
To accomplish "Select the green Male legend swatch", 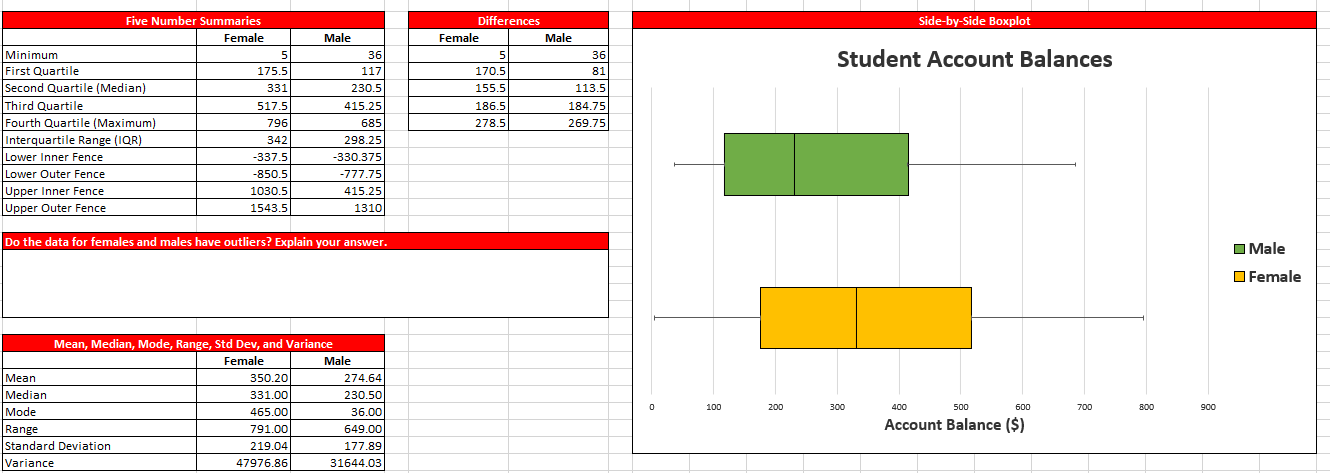I will 1239,249.
